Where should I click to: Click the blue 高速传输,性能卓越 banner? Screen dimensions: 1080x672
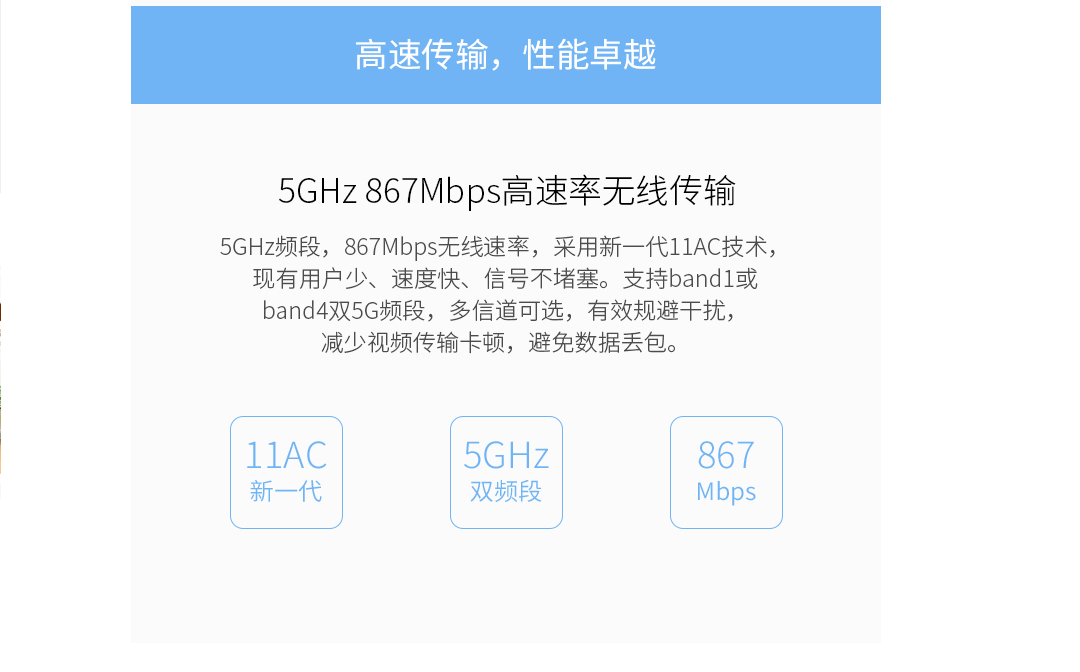(506, 55)
